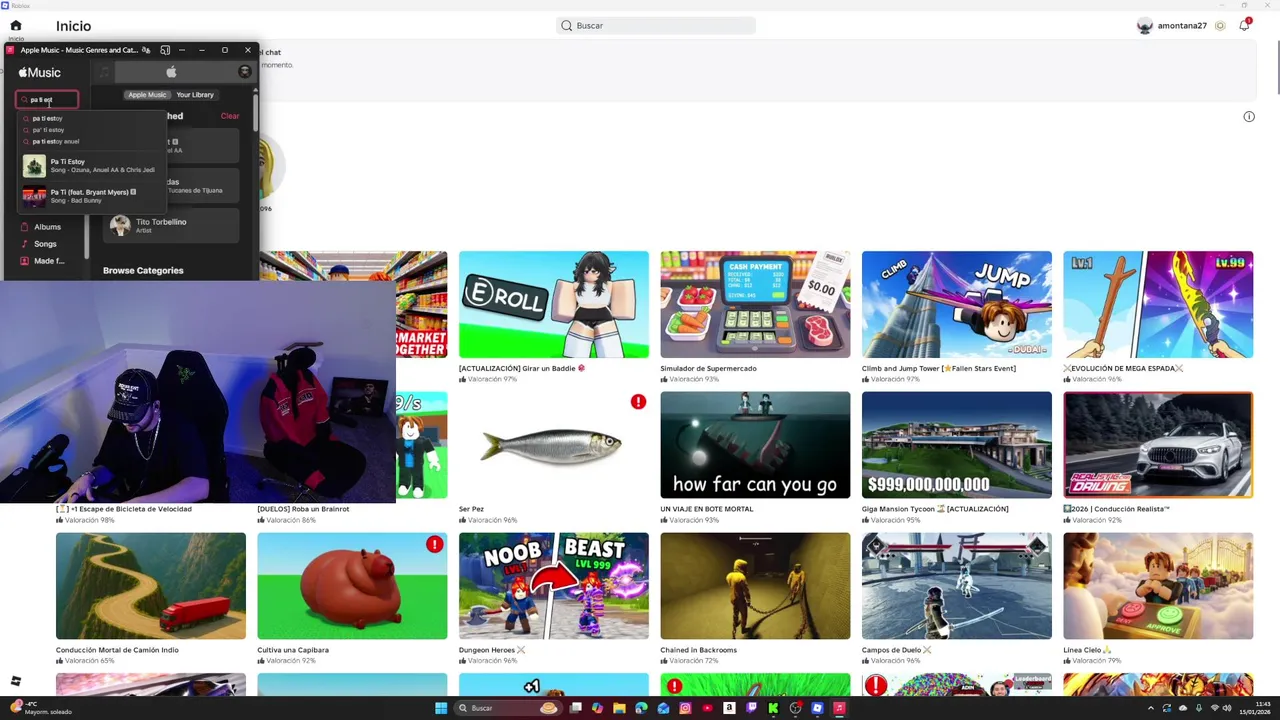Open Roblox from taskbar
1280x720 pixels.
pyautogui.click(x=817, y=708)
